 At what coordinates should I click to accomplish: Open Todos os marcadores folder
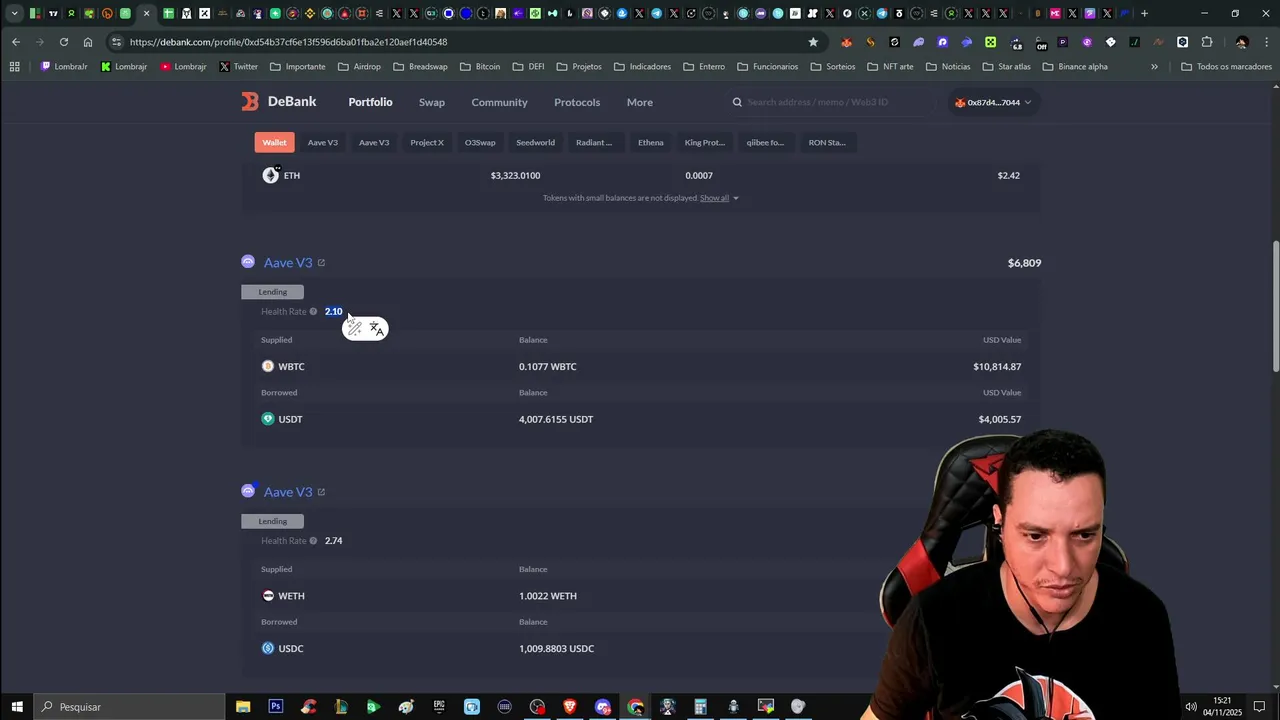tap(1226, 67)
